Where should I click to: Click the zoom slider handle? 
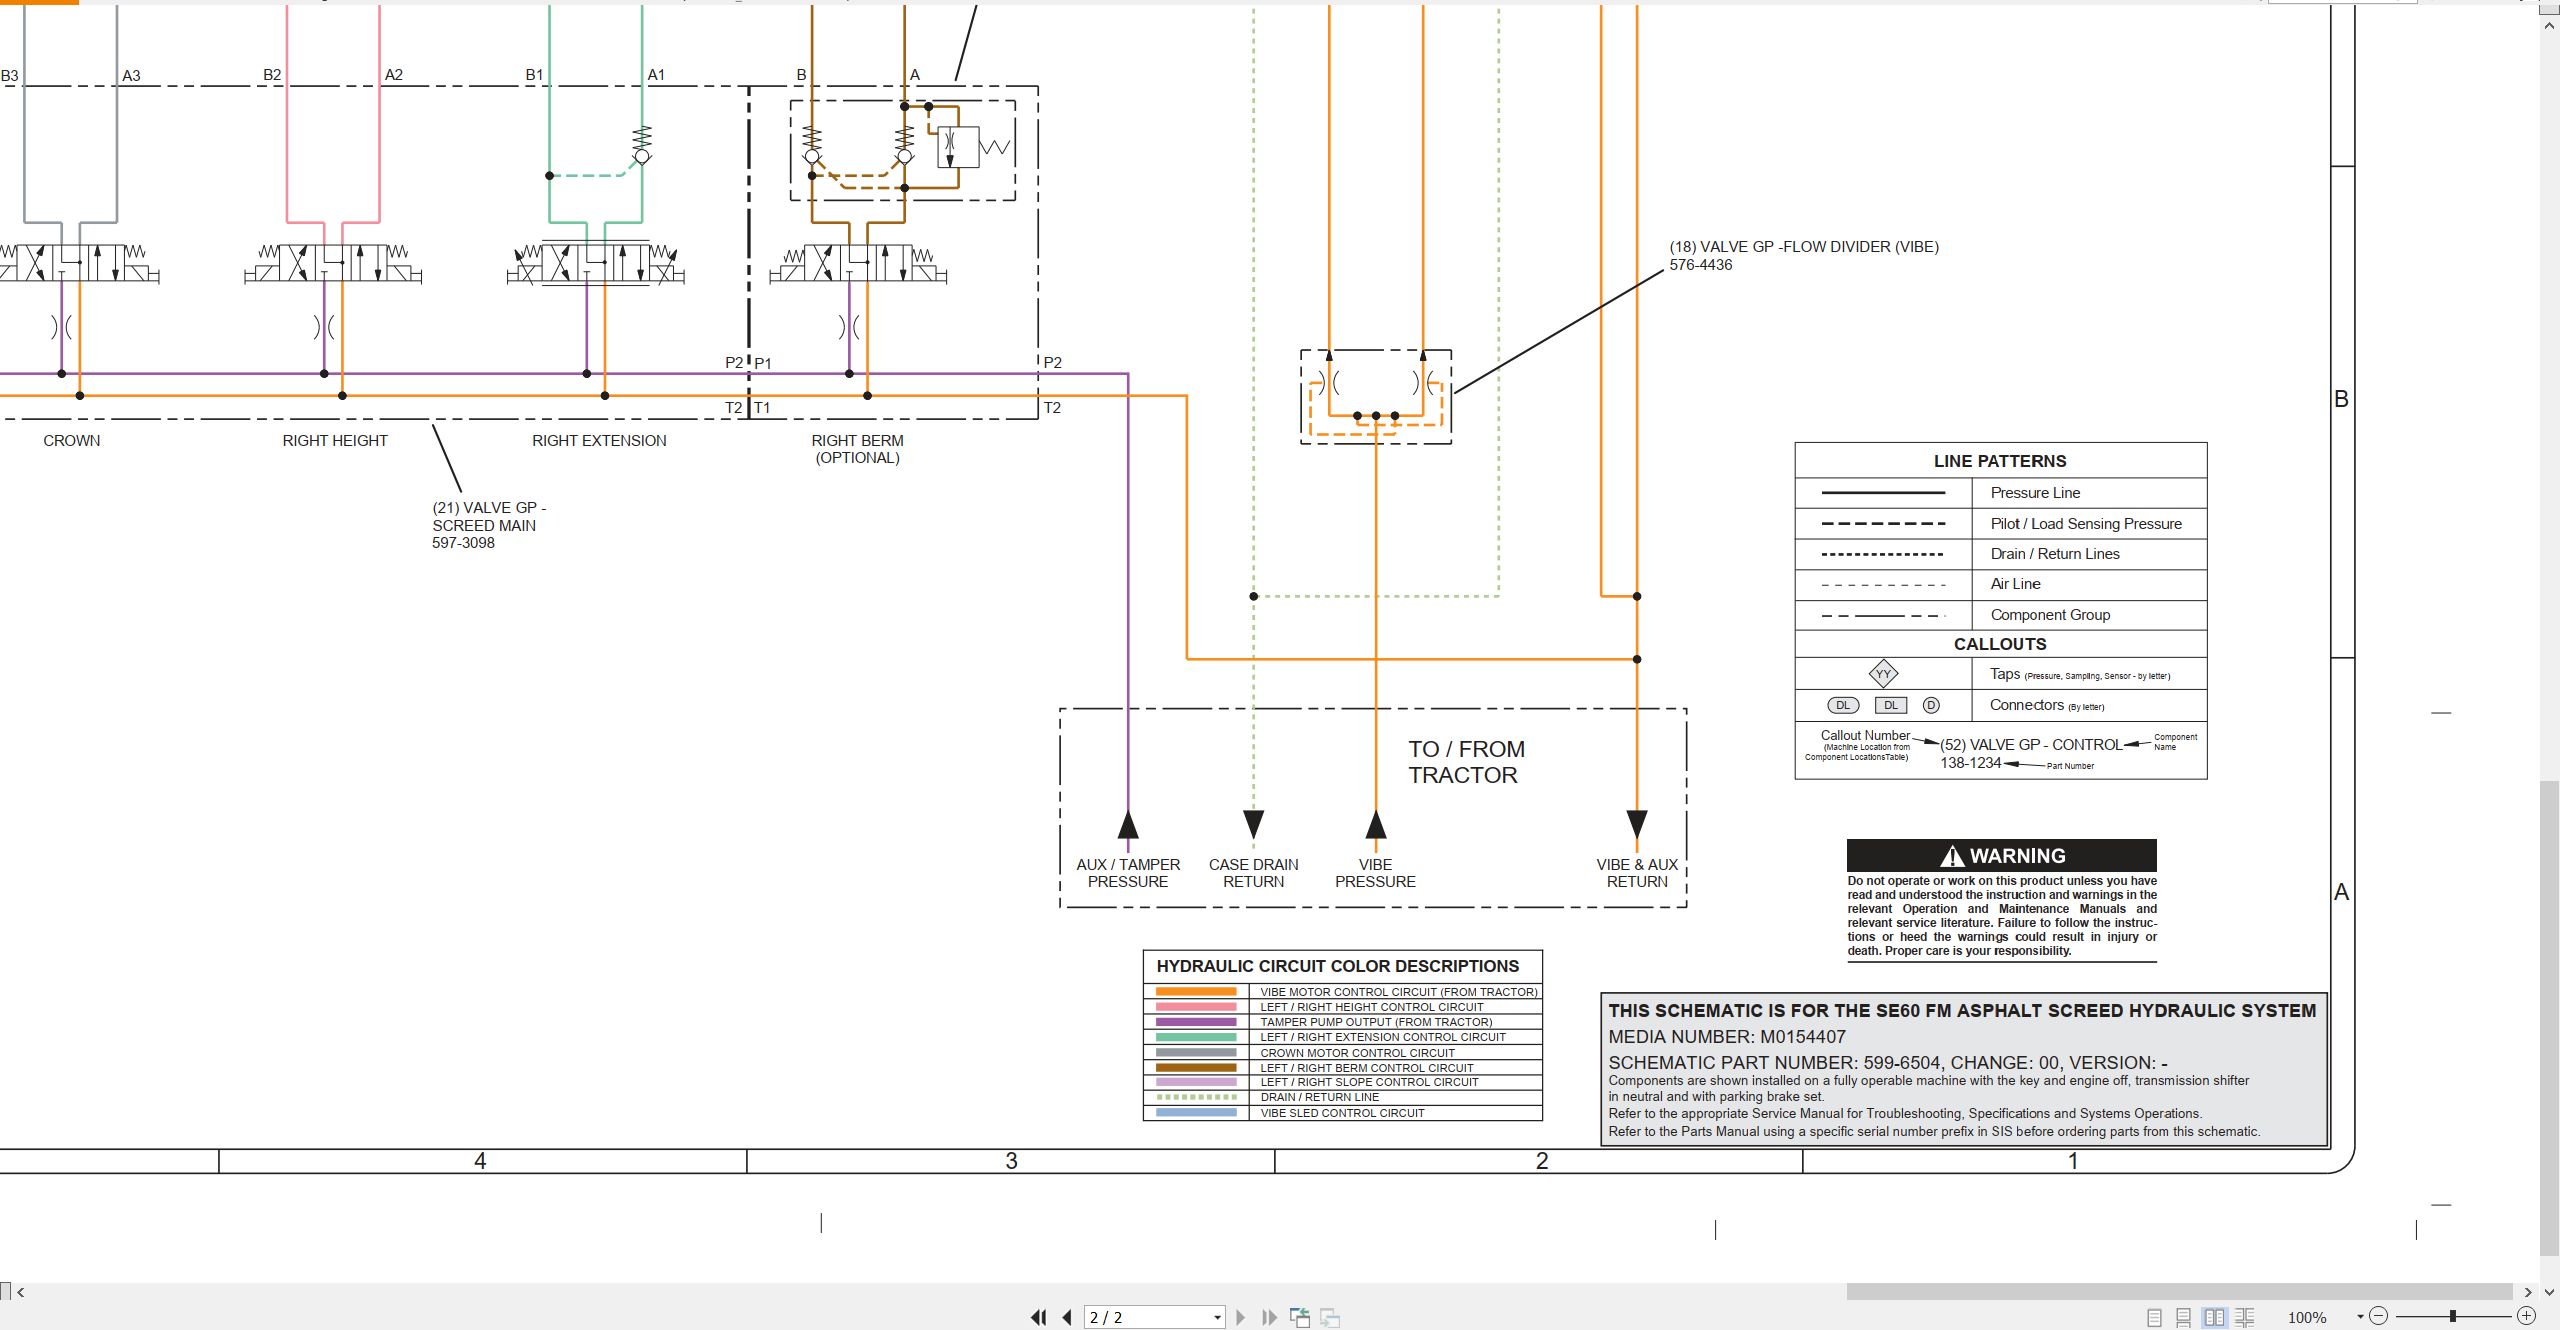[x=2452, y=1316]
